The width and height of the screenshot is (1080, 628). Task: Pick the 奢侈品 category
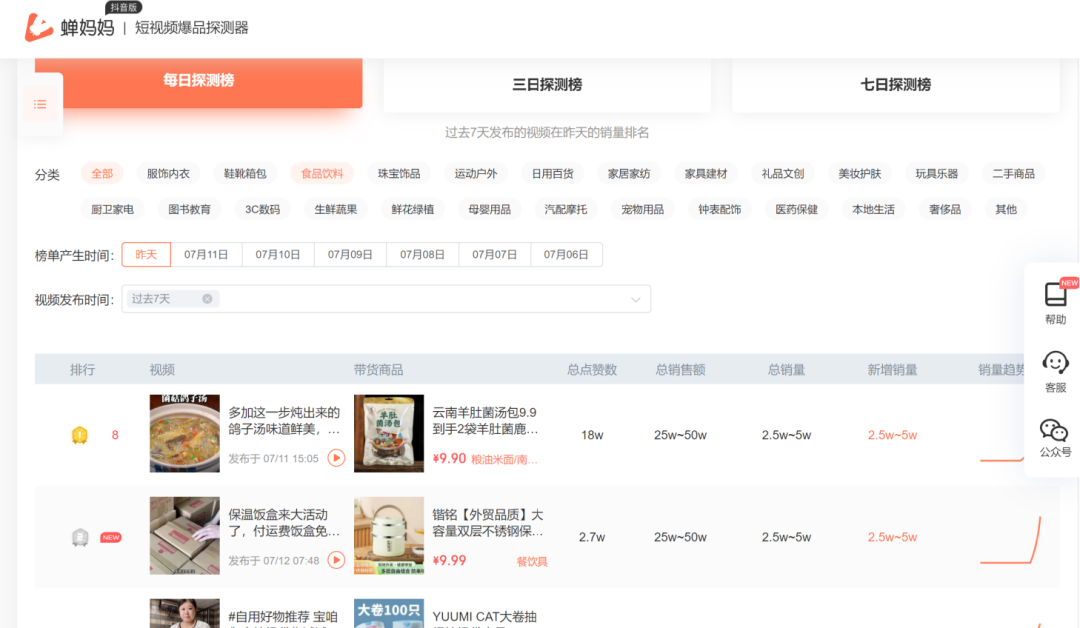tap(945, 209)
